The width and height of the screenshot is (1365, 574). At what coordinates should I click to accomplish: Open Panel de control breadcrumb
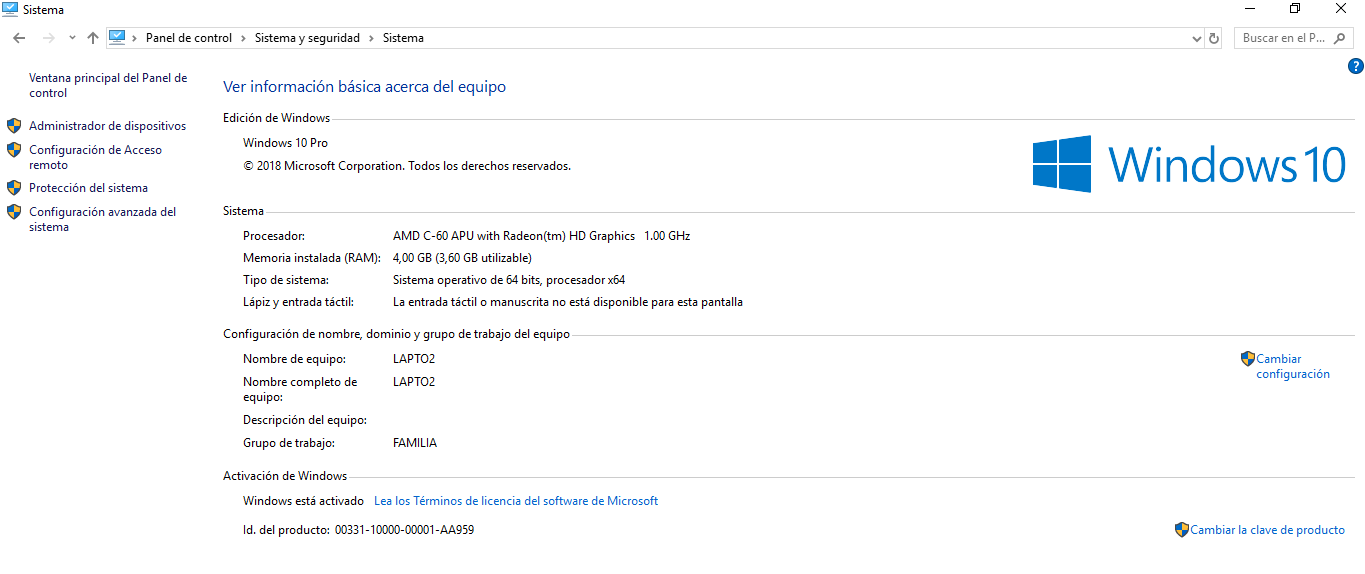[x=189, y=38]
